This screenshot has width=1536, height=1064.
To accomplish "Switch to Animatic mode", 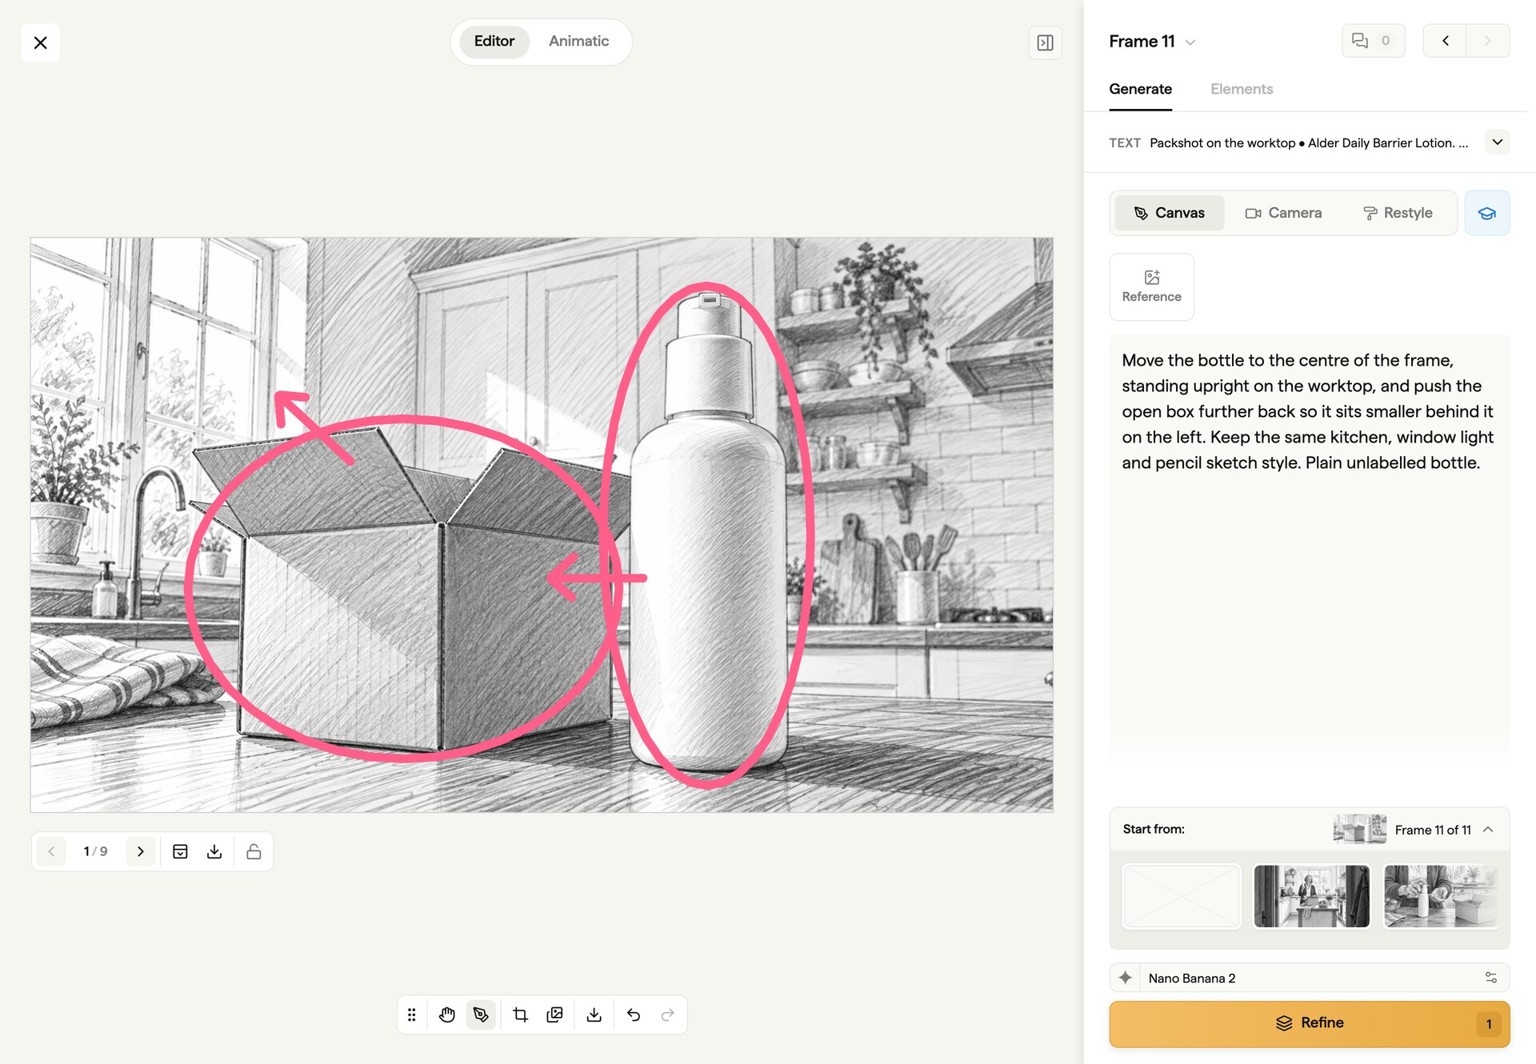I will [x=579, y=41].
